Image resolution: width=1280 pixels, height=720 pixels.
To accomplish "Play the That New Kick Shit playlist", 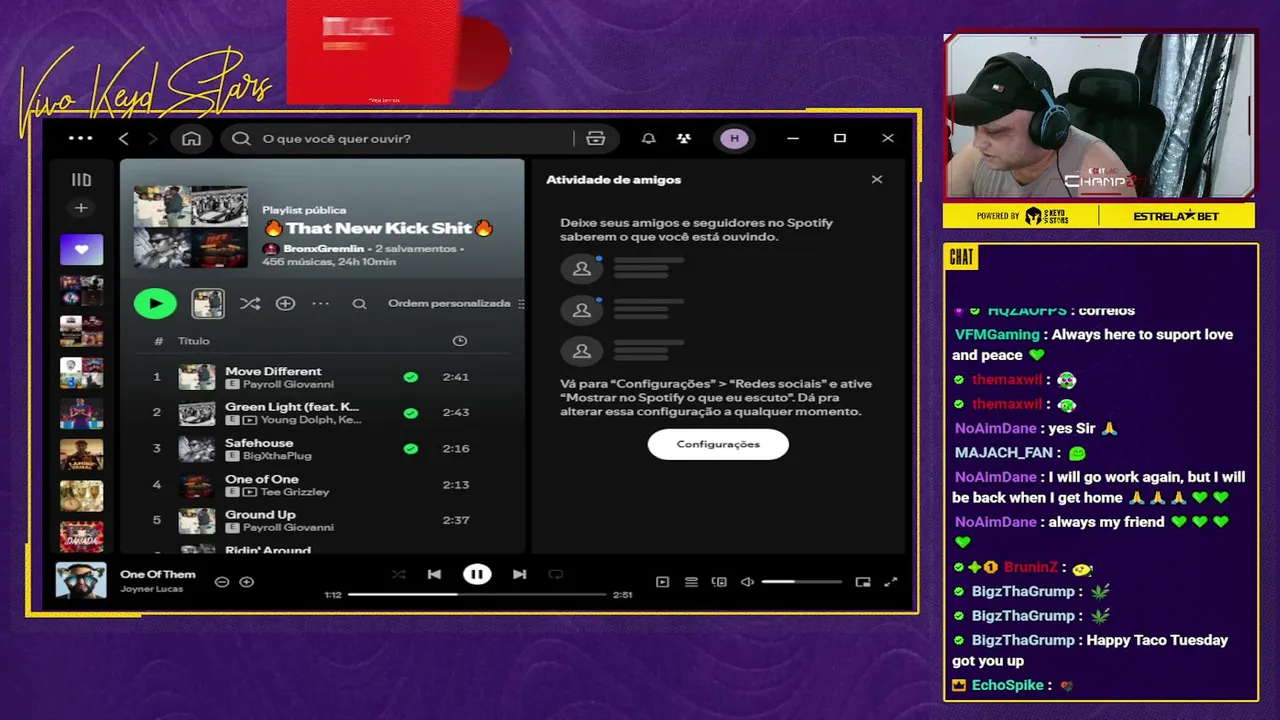I will click(155, 303).
